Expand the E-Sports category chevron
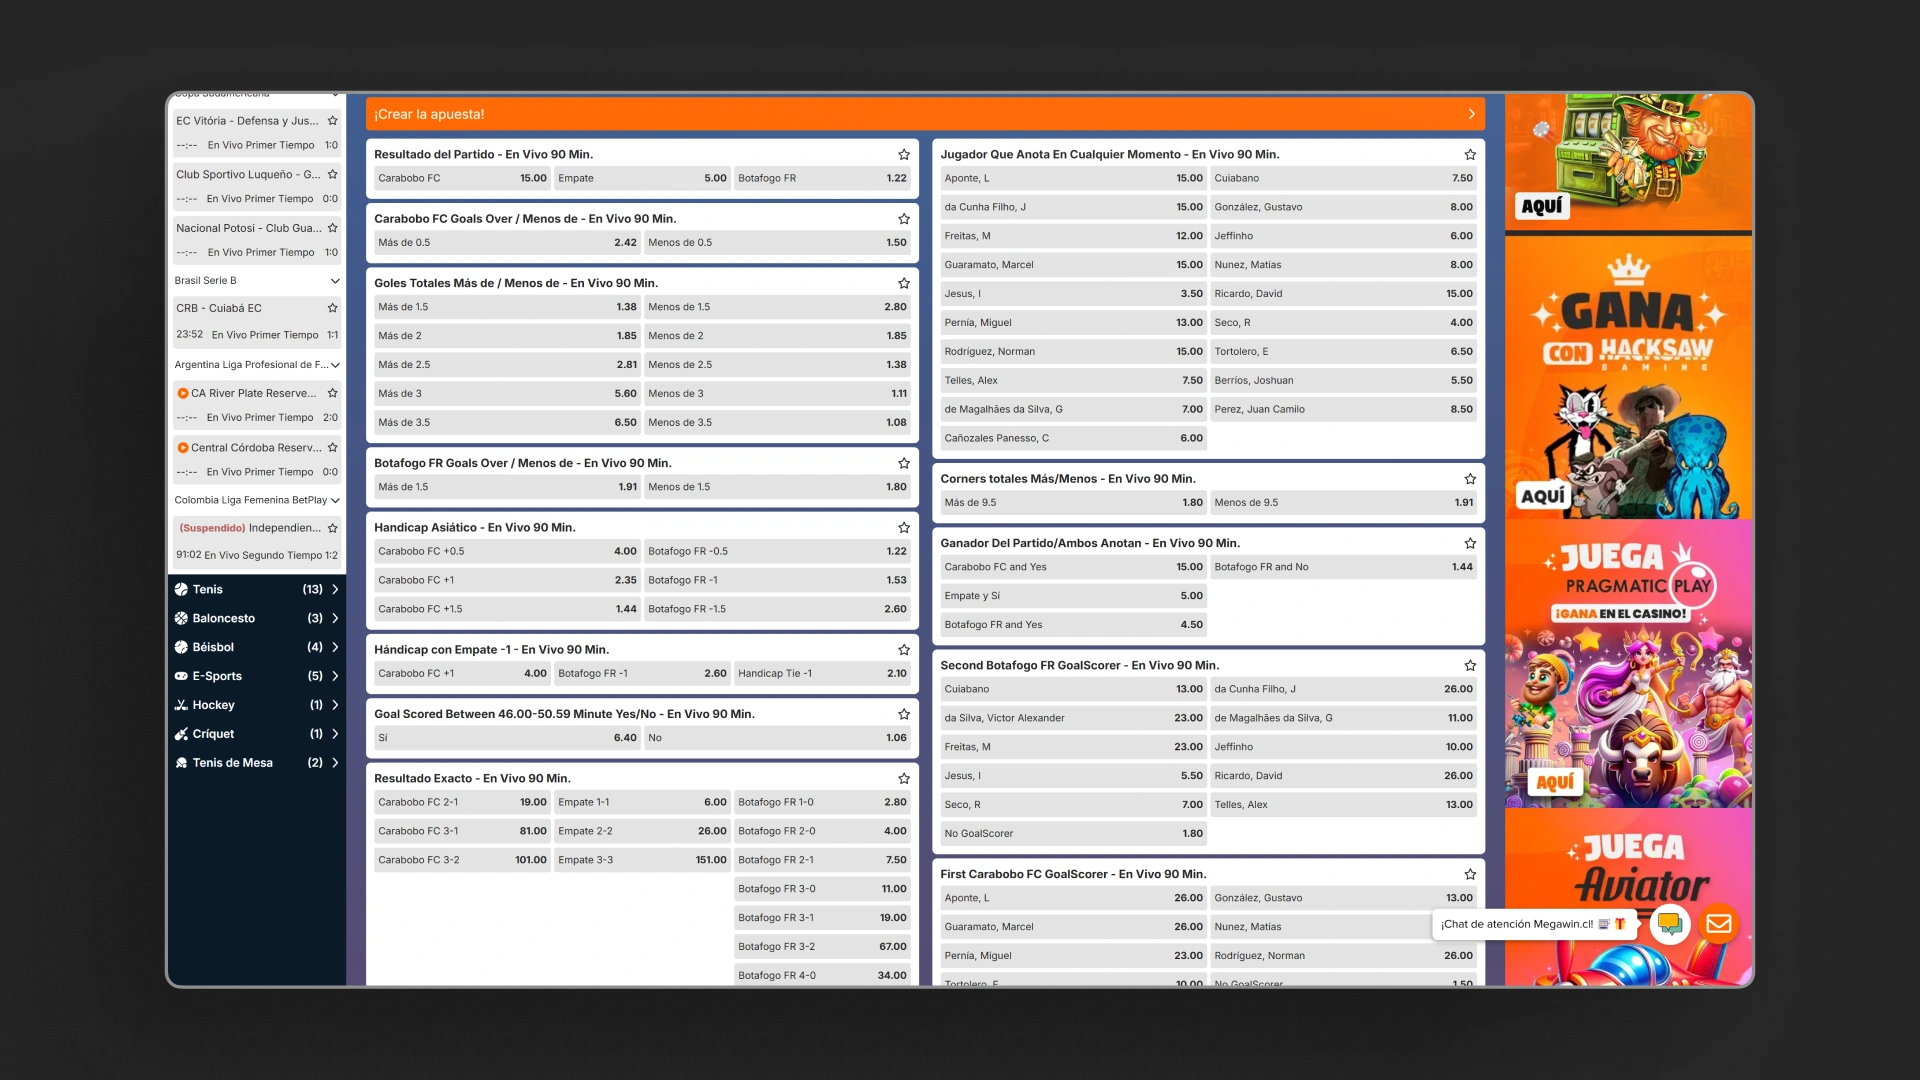Viewport: 1920px width, 1080px height. [335, 677]
